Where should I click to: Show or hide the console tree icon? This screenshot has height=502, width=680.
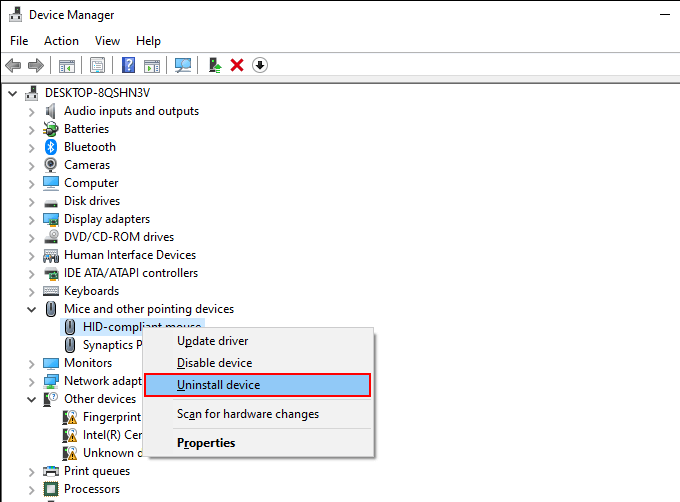(x=67, y=66)
